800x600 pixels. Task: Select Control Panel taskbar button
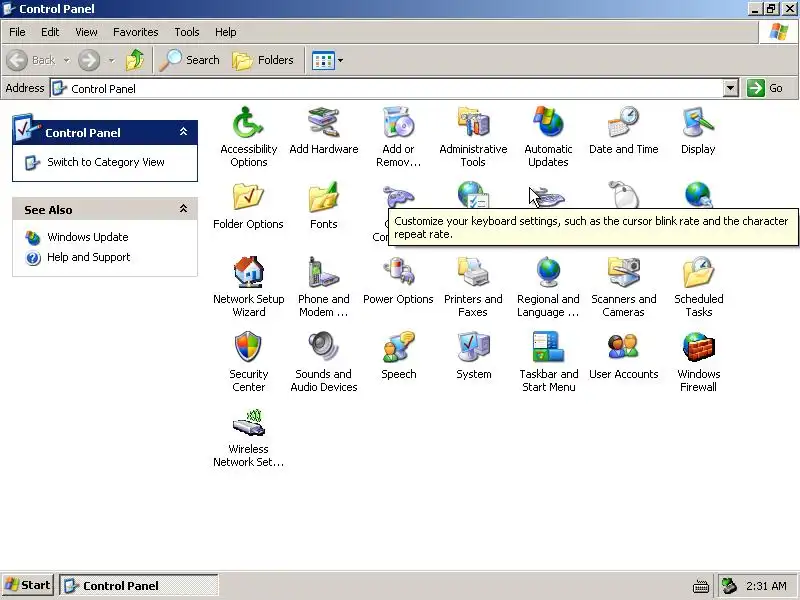pyautogui.click(x=139, y=585)
